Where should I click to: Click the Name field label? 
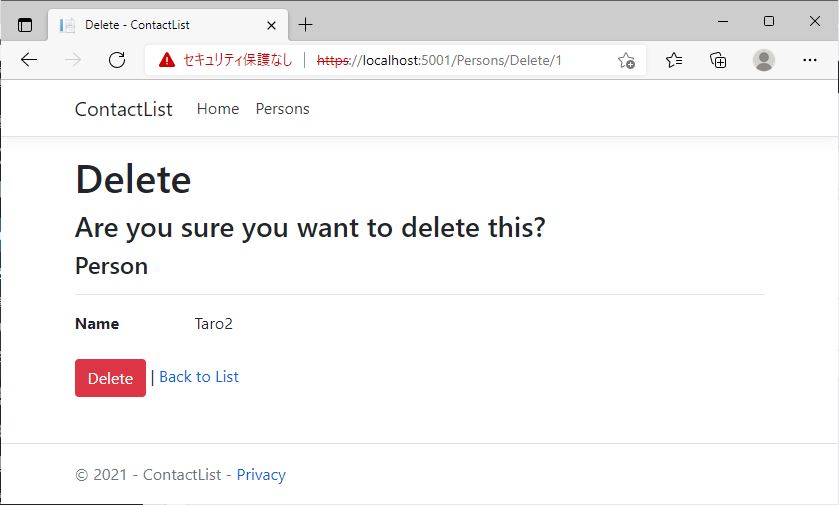[x=97, y=324]
